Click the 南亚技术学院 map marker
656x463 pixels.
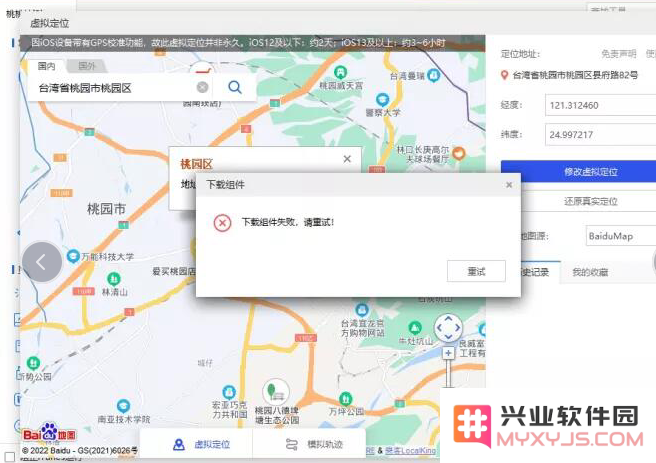(x=123, y=406)
